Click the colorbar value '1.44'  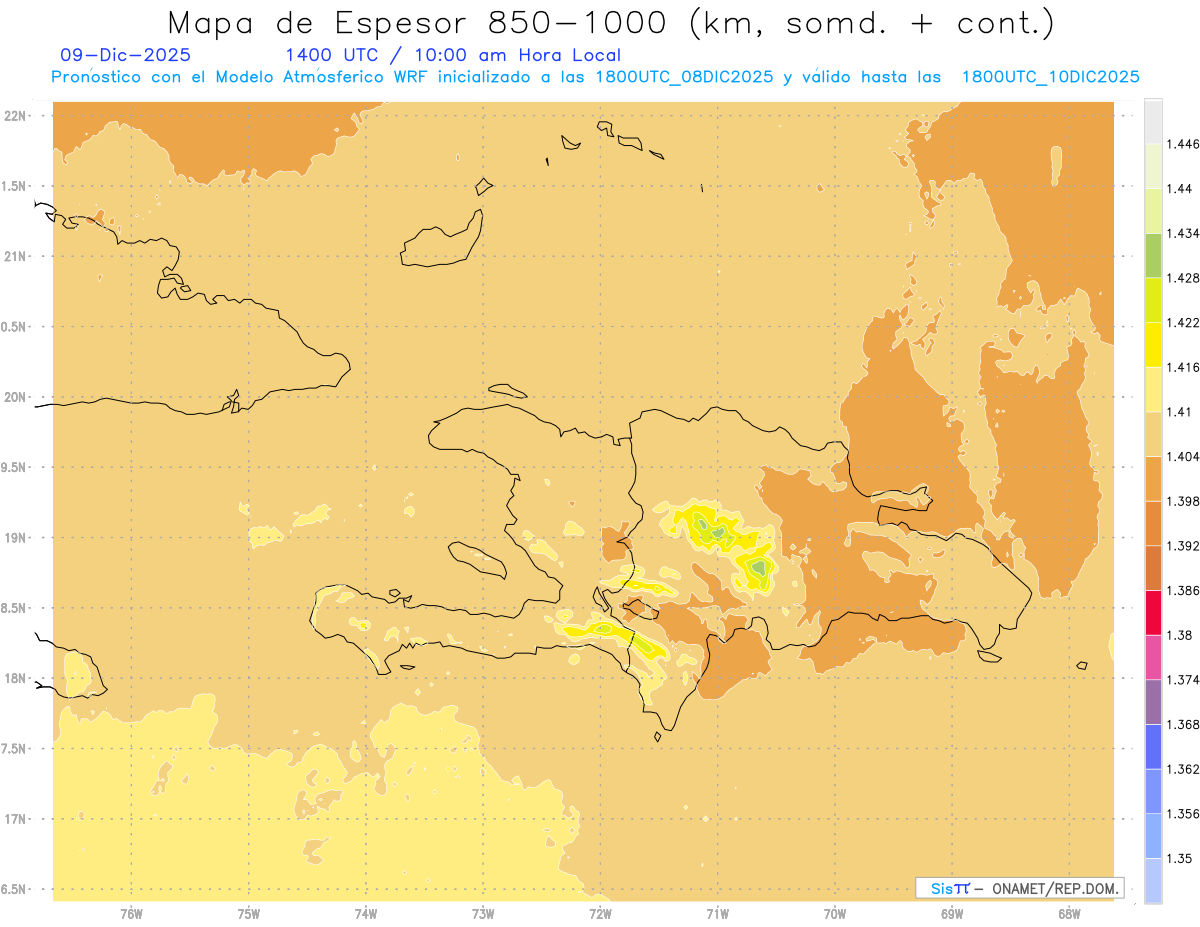coord(1180,188)
